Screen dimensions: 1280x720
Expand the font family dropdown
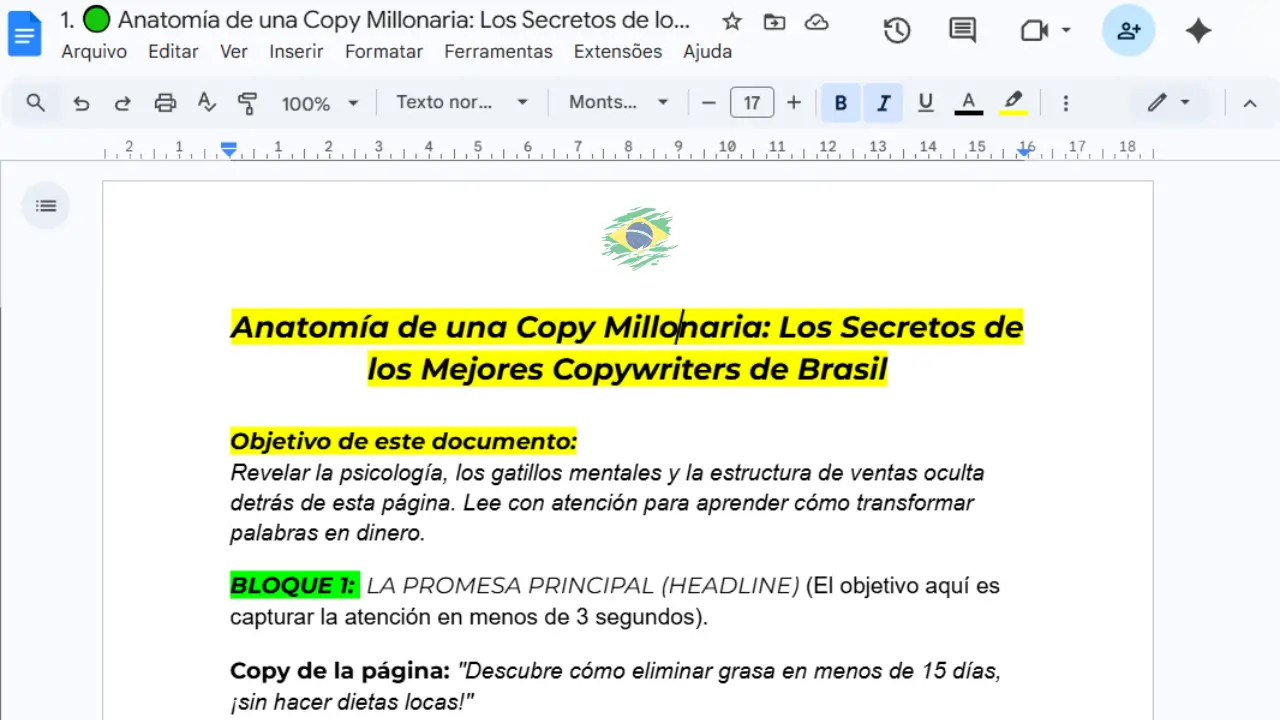point(617,102)
